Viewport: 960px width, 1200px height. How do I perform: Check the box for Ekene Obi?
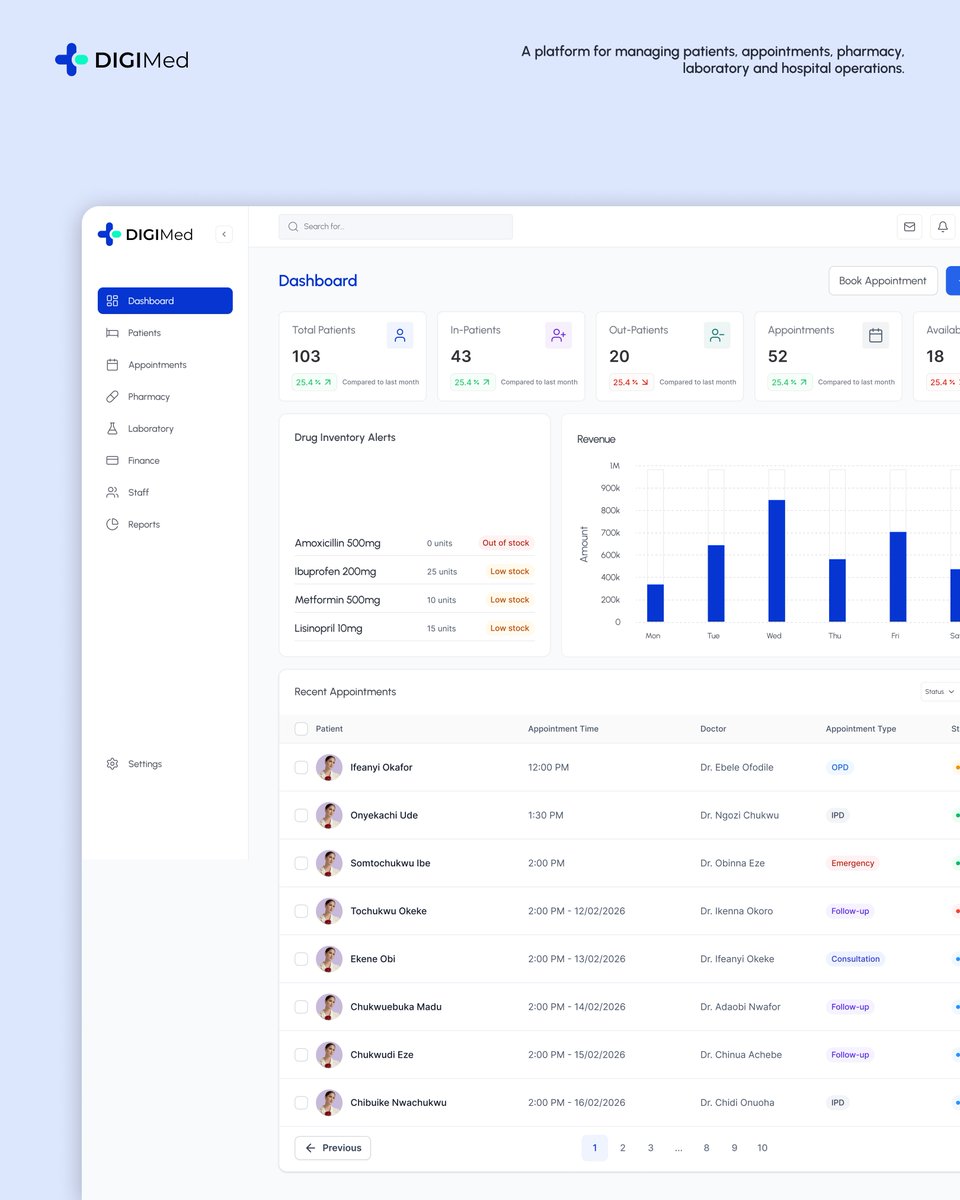tap(301, 959)
